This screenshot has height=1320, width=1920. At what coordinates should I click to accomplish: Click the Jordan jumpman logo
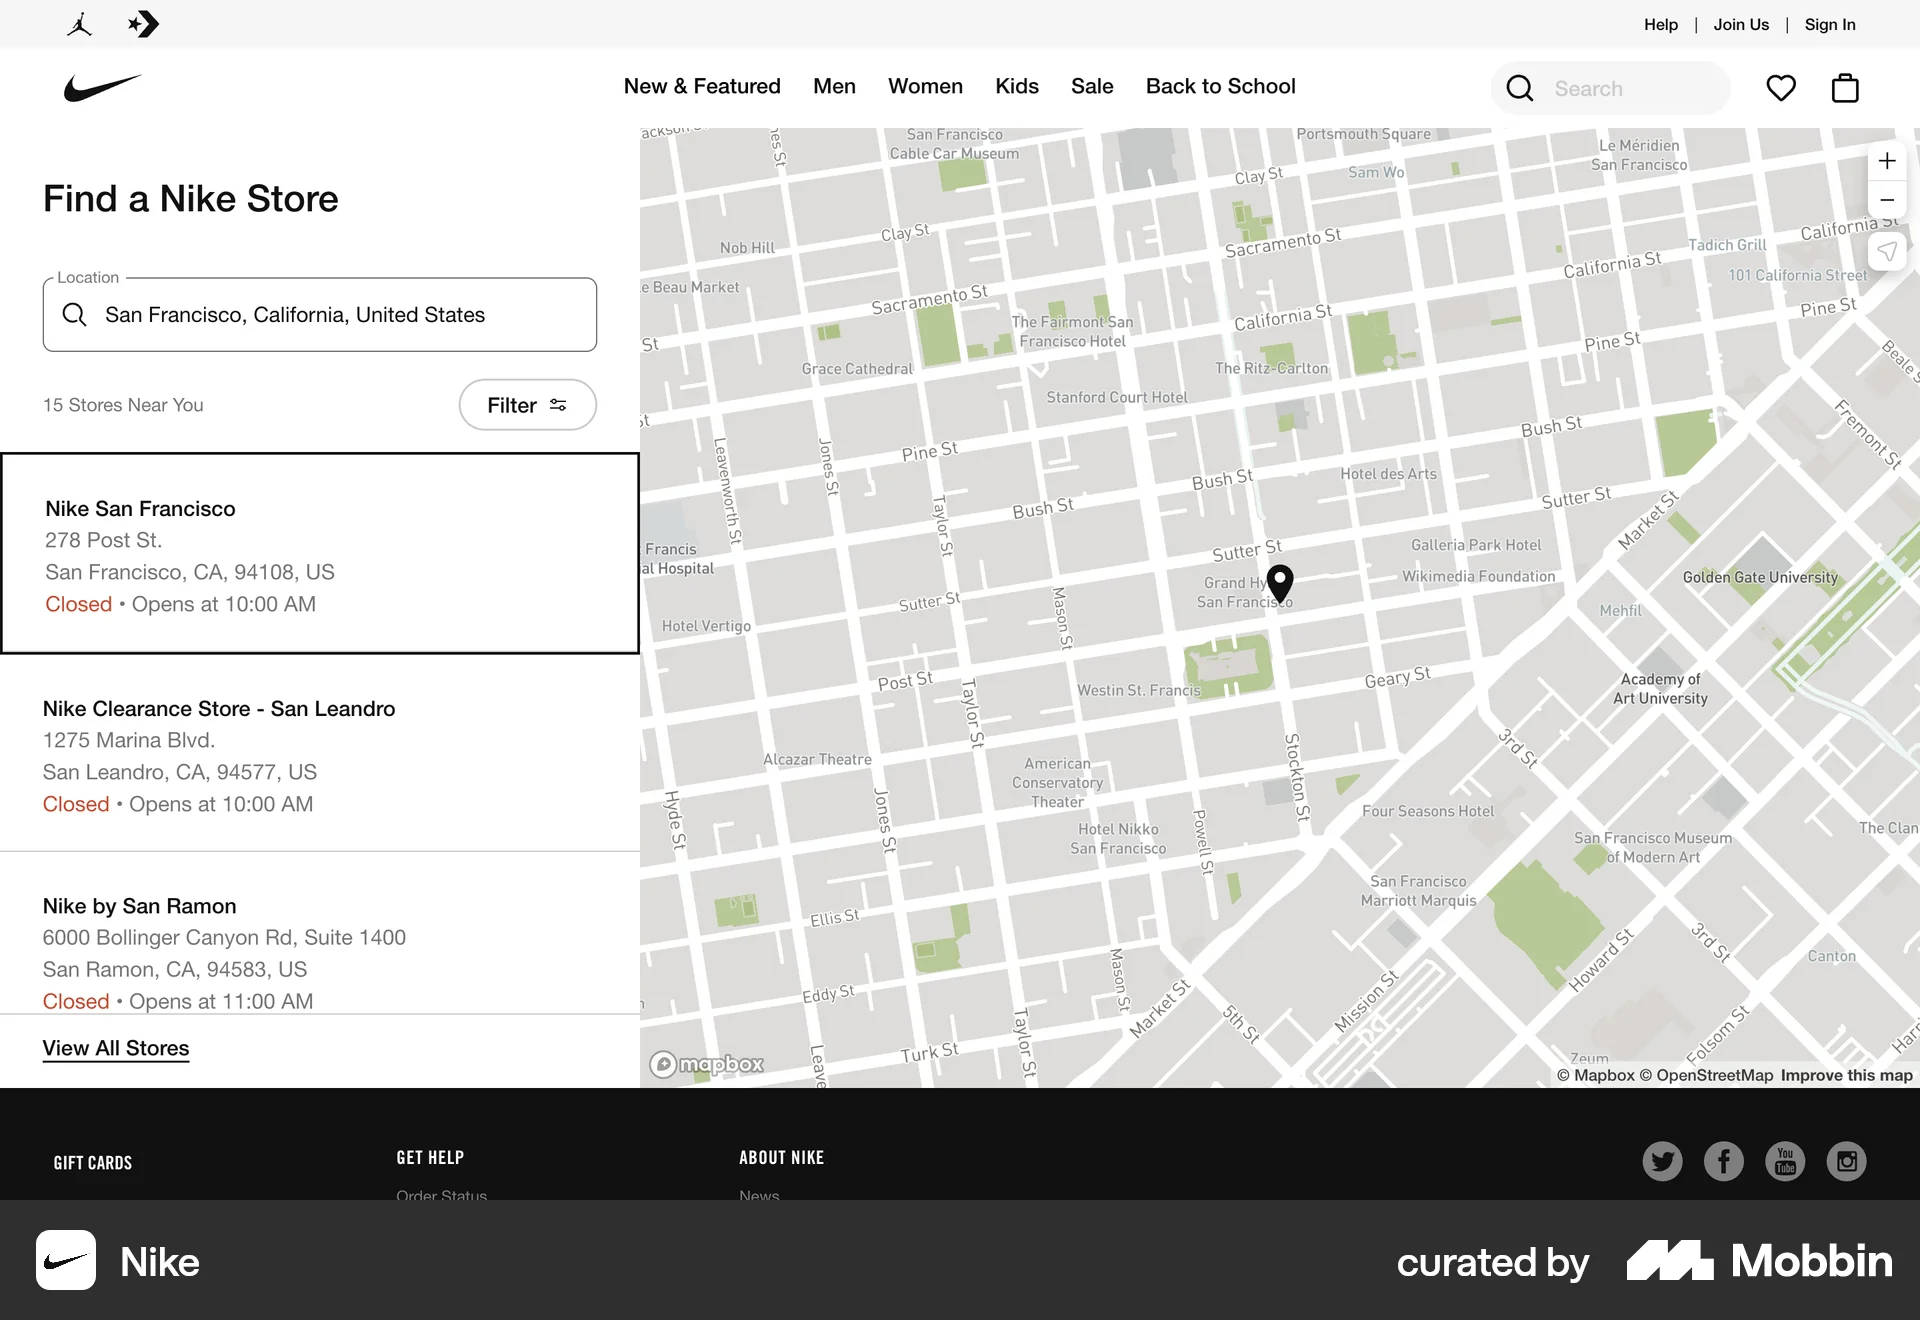click(x=80, y=23)
